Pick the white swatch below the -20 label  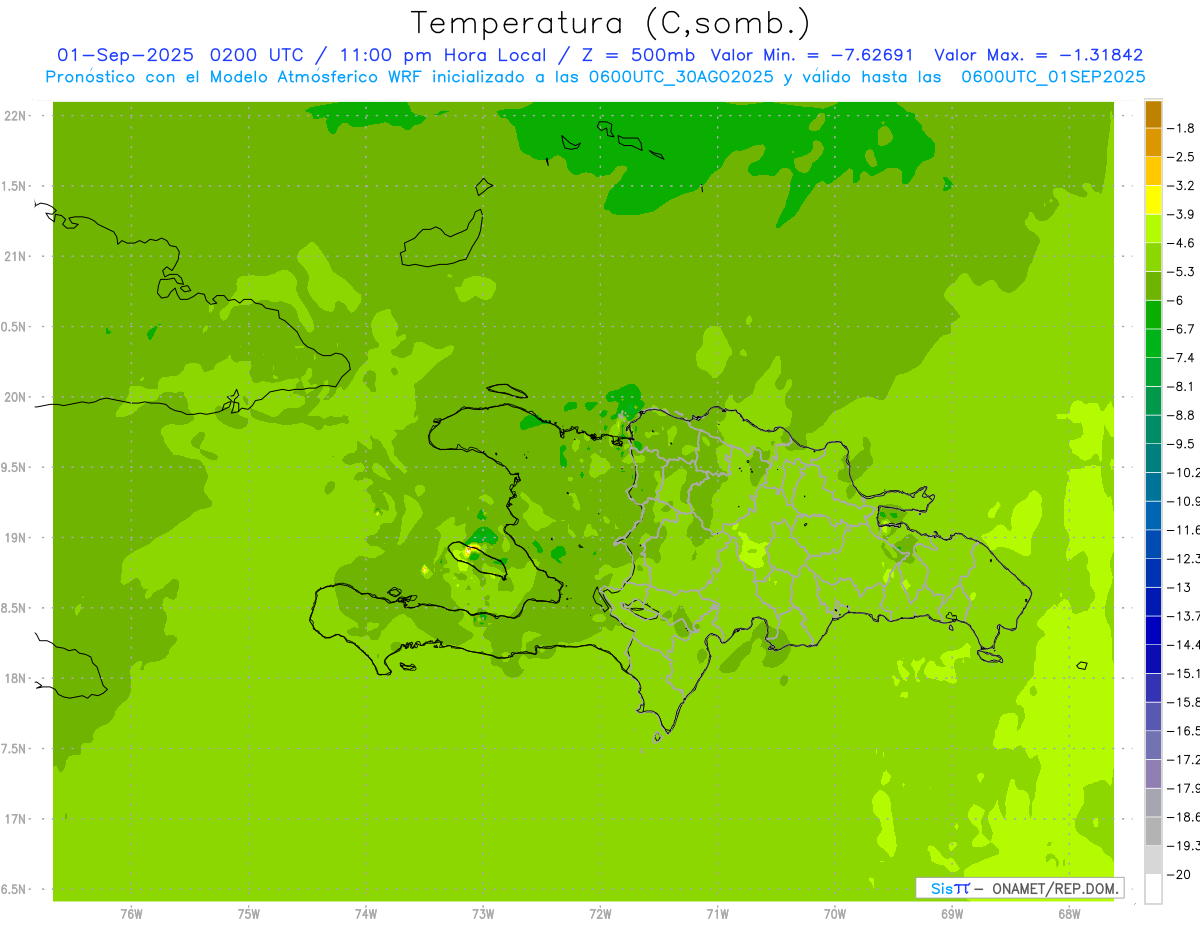point(1153,889)
